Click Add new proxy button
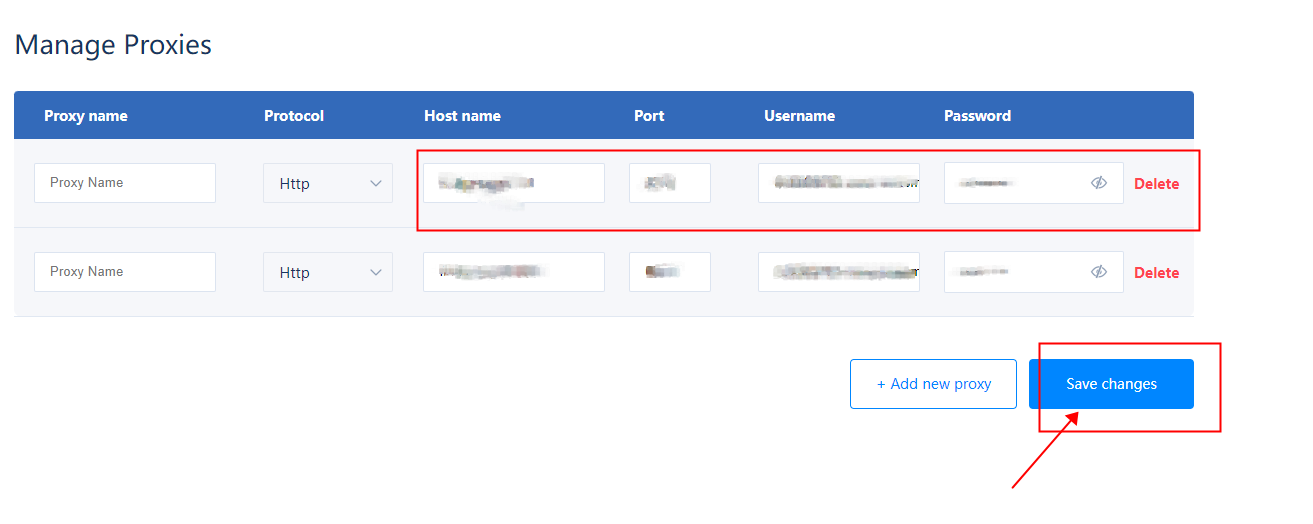 coord(933,384)
